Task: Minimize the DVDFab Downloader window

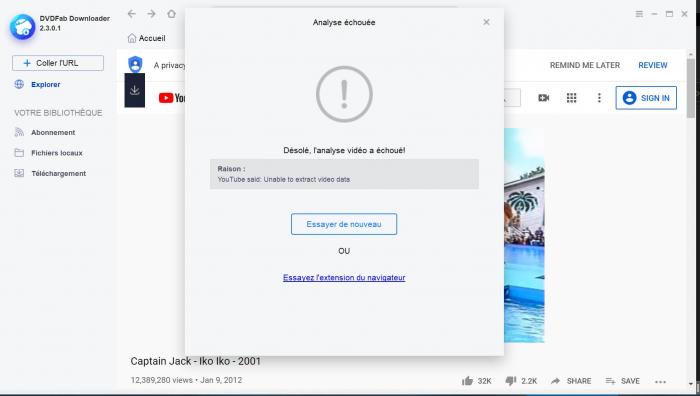Action: (654, 14)
